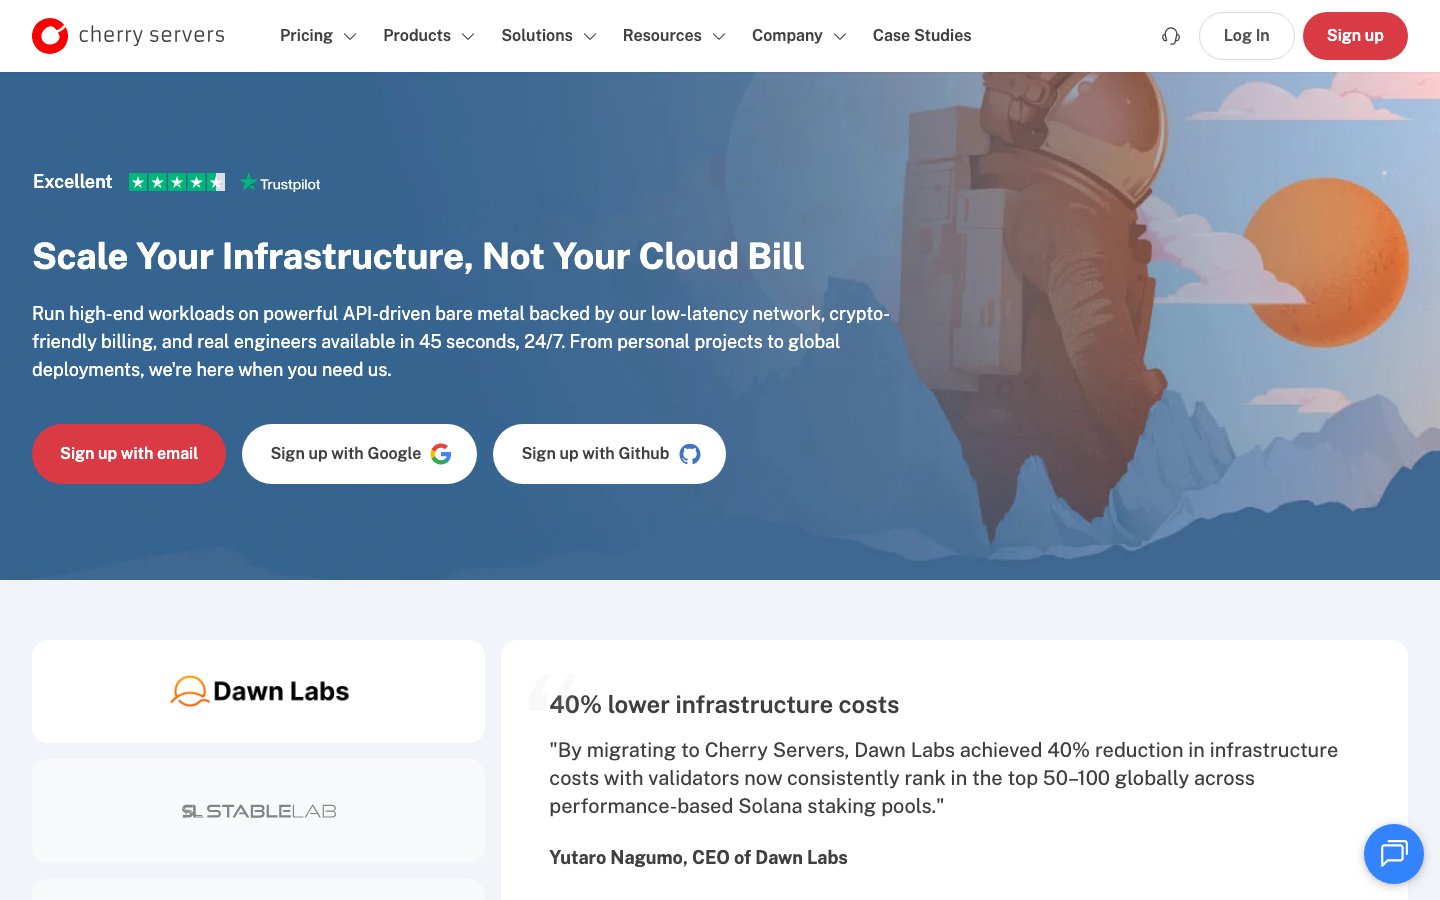Click the Dawn Labs sunrise logo icon
This screenshot has height=900, width=1440.
(x=189, y=691)
